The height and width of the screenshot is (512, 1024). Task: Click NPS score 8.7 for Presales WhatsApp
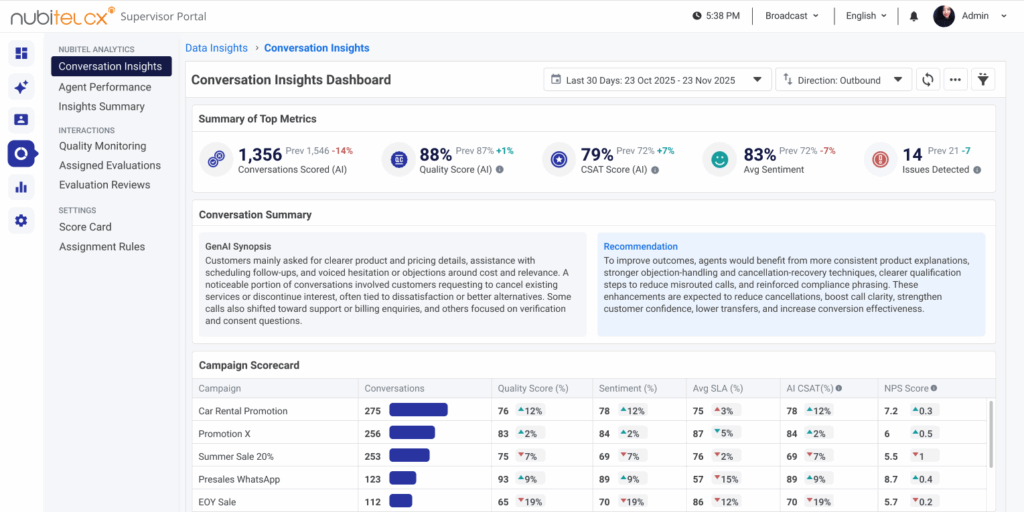pos(891,479)
